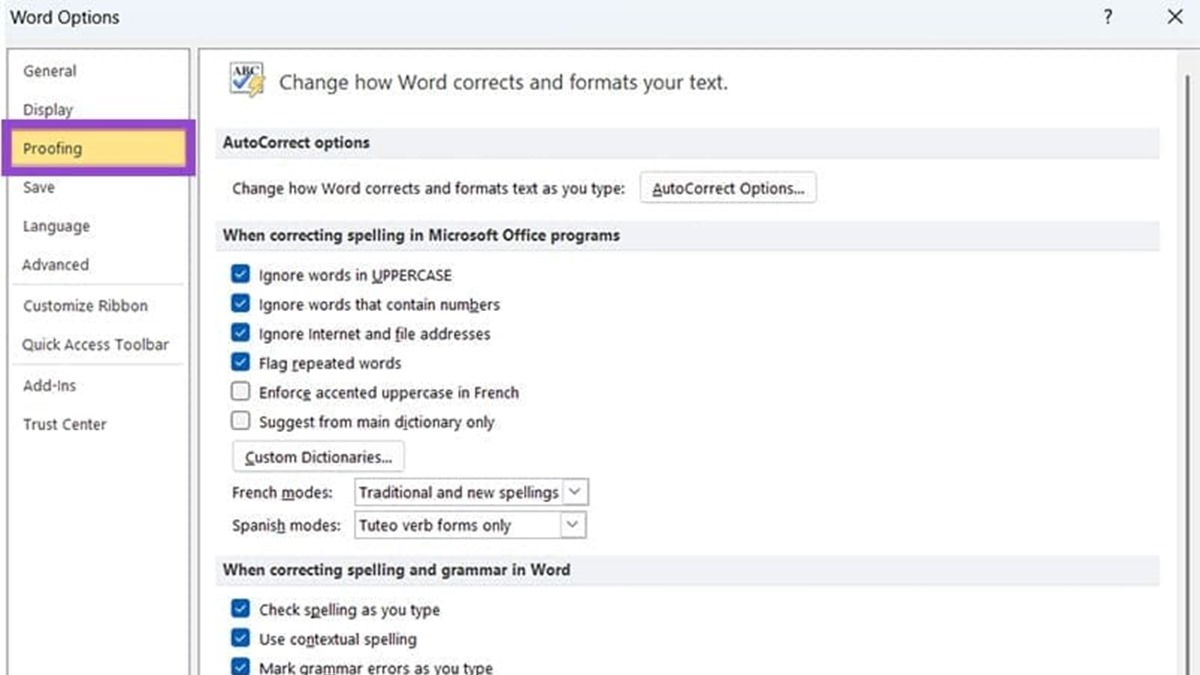
Task: Select Quick Access Toolbar in sidebar
Action: (x=96, y=345)
